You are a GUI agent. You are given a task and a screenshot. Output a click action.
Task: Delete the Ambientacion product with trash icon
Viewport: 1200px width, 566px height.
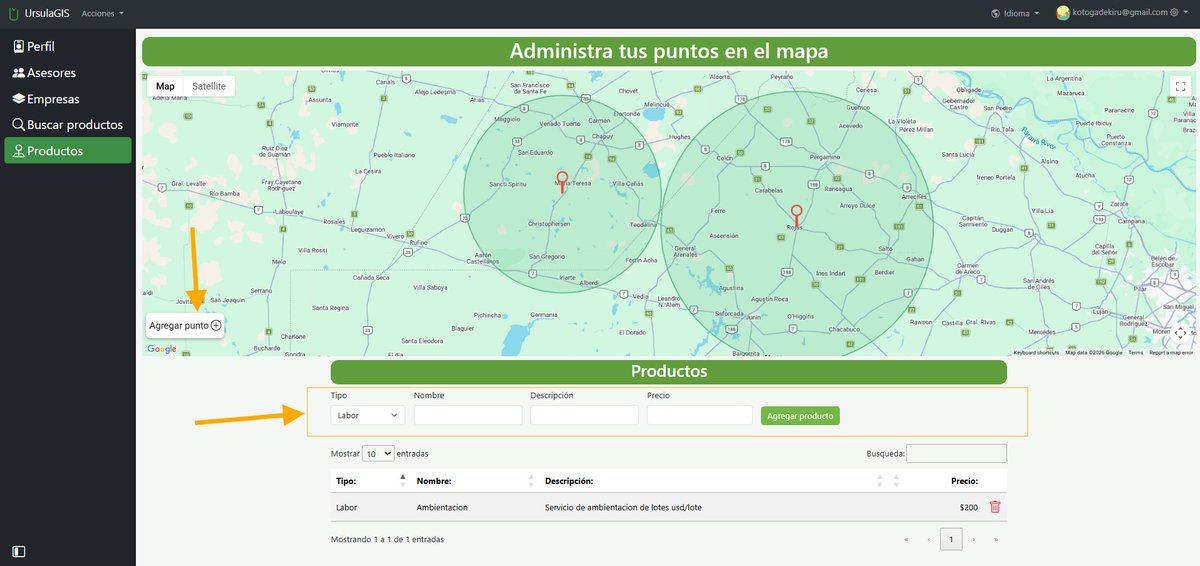pyautogui.click(x=995, y=507)
